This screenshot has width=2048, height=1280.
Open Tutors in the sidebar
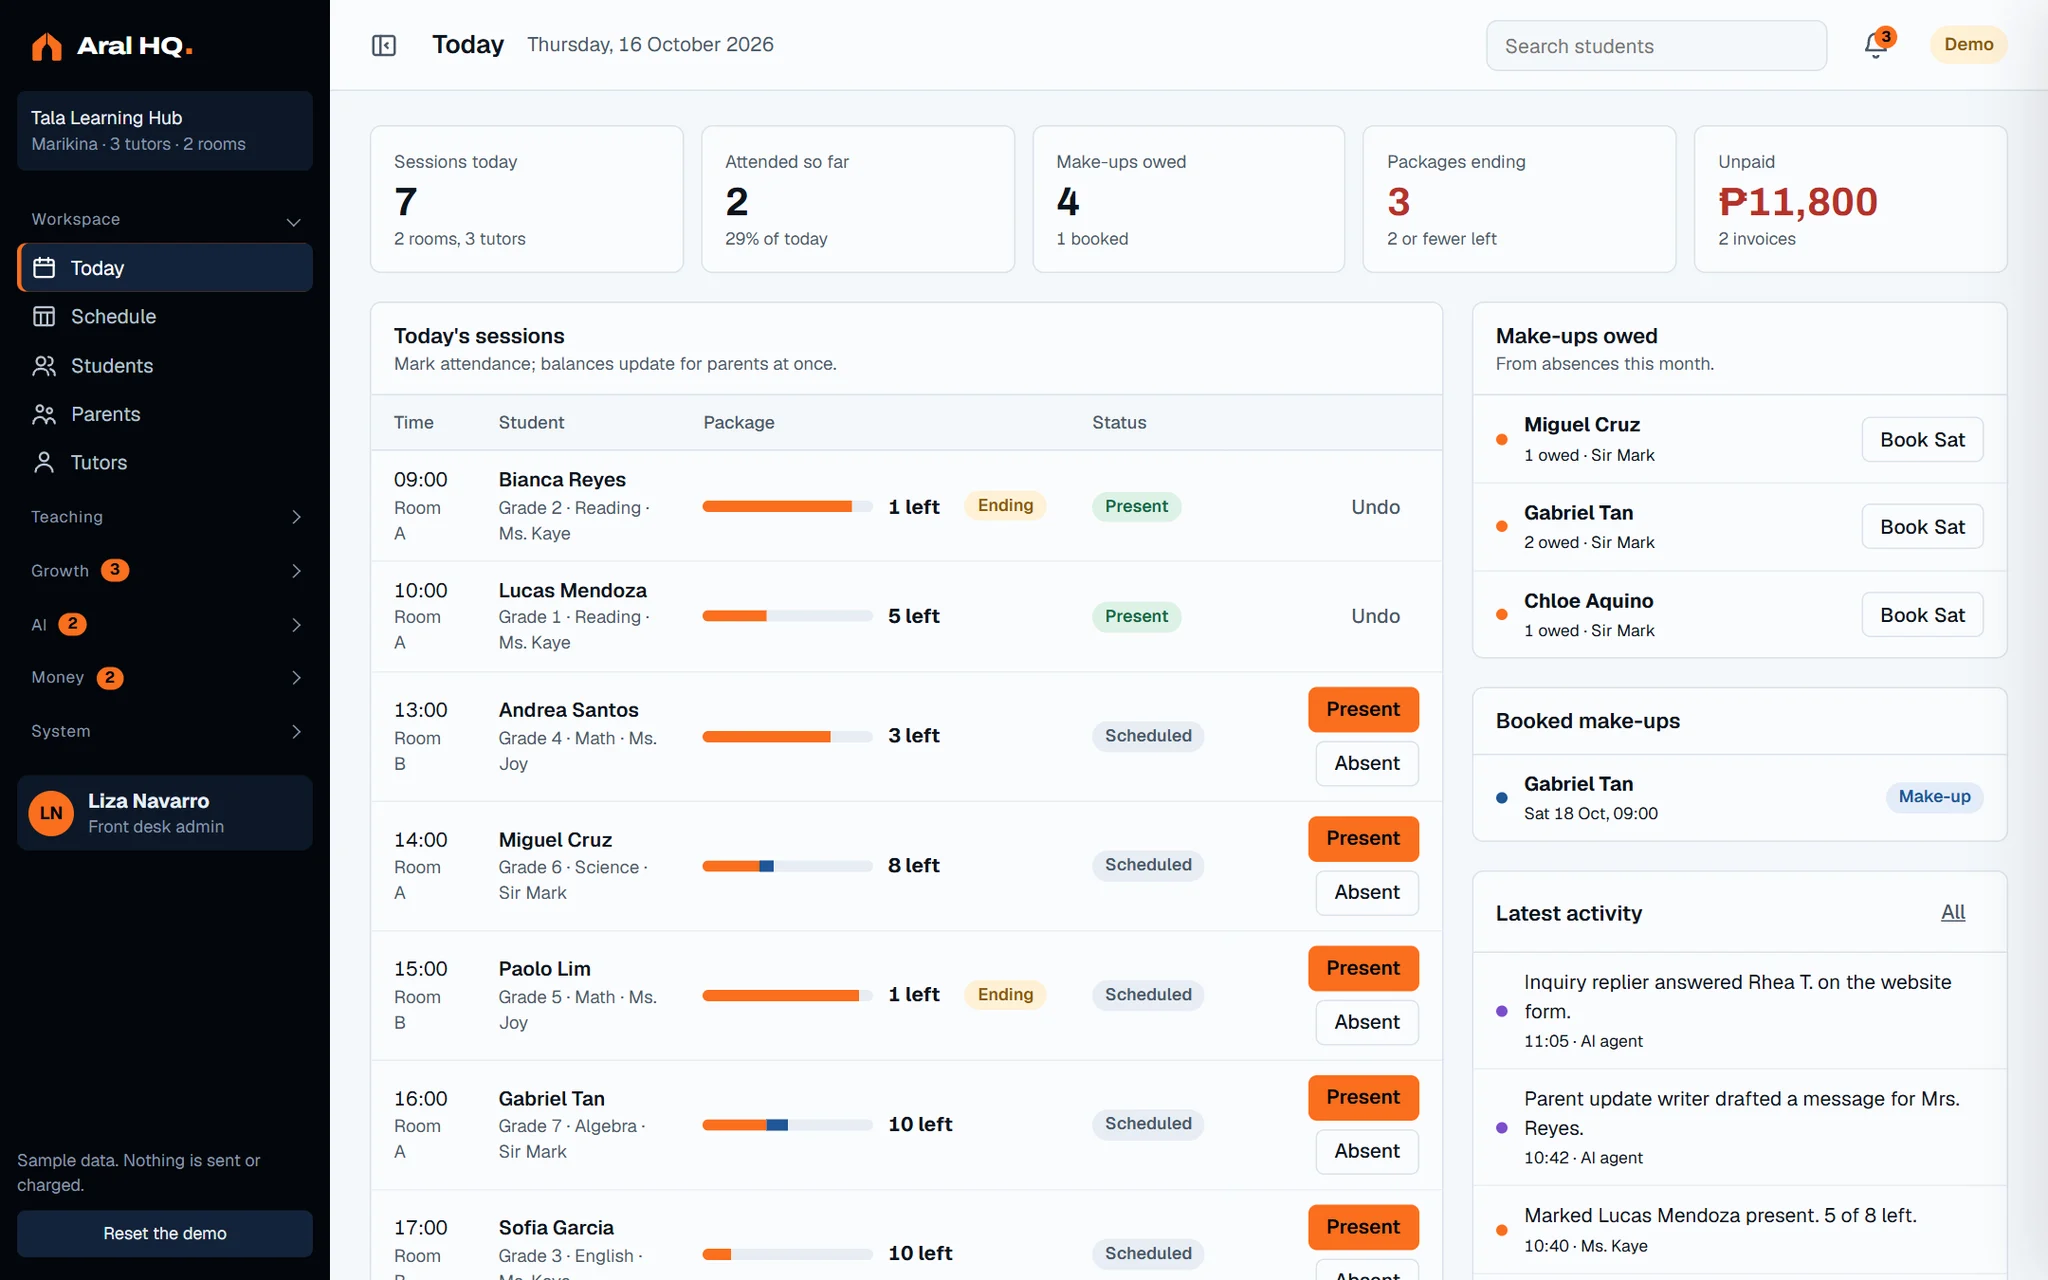click(165, 462)
